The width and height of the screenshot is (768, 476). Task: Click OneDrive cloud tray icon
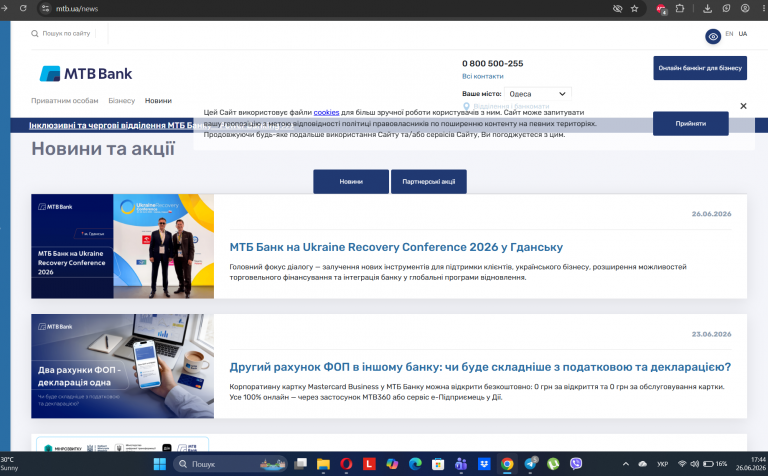point(643,464)
